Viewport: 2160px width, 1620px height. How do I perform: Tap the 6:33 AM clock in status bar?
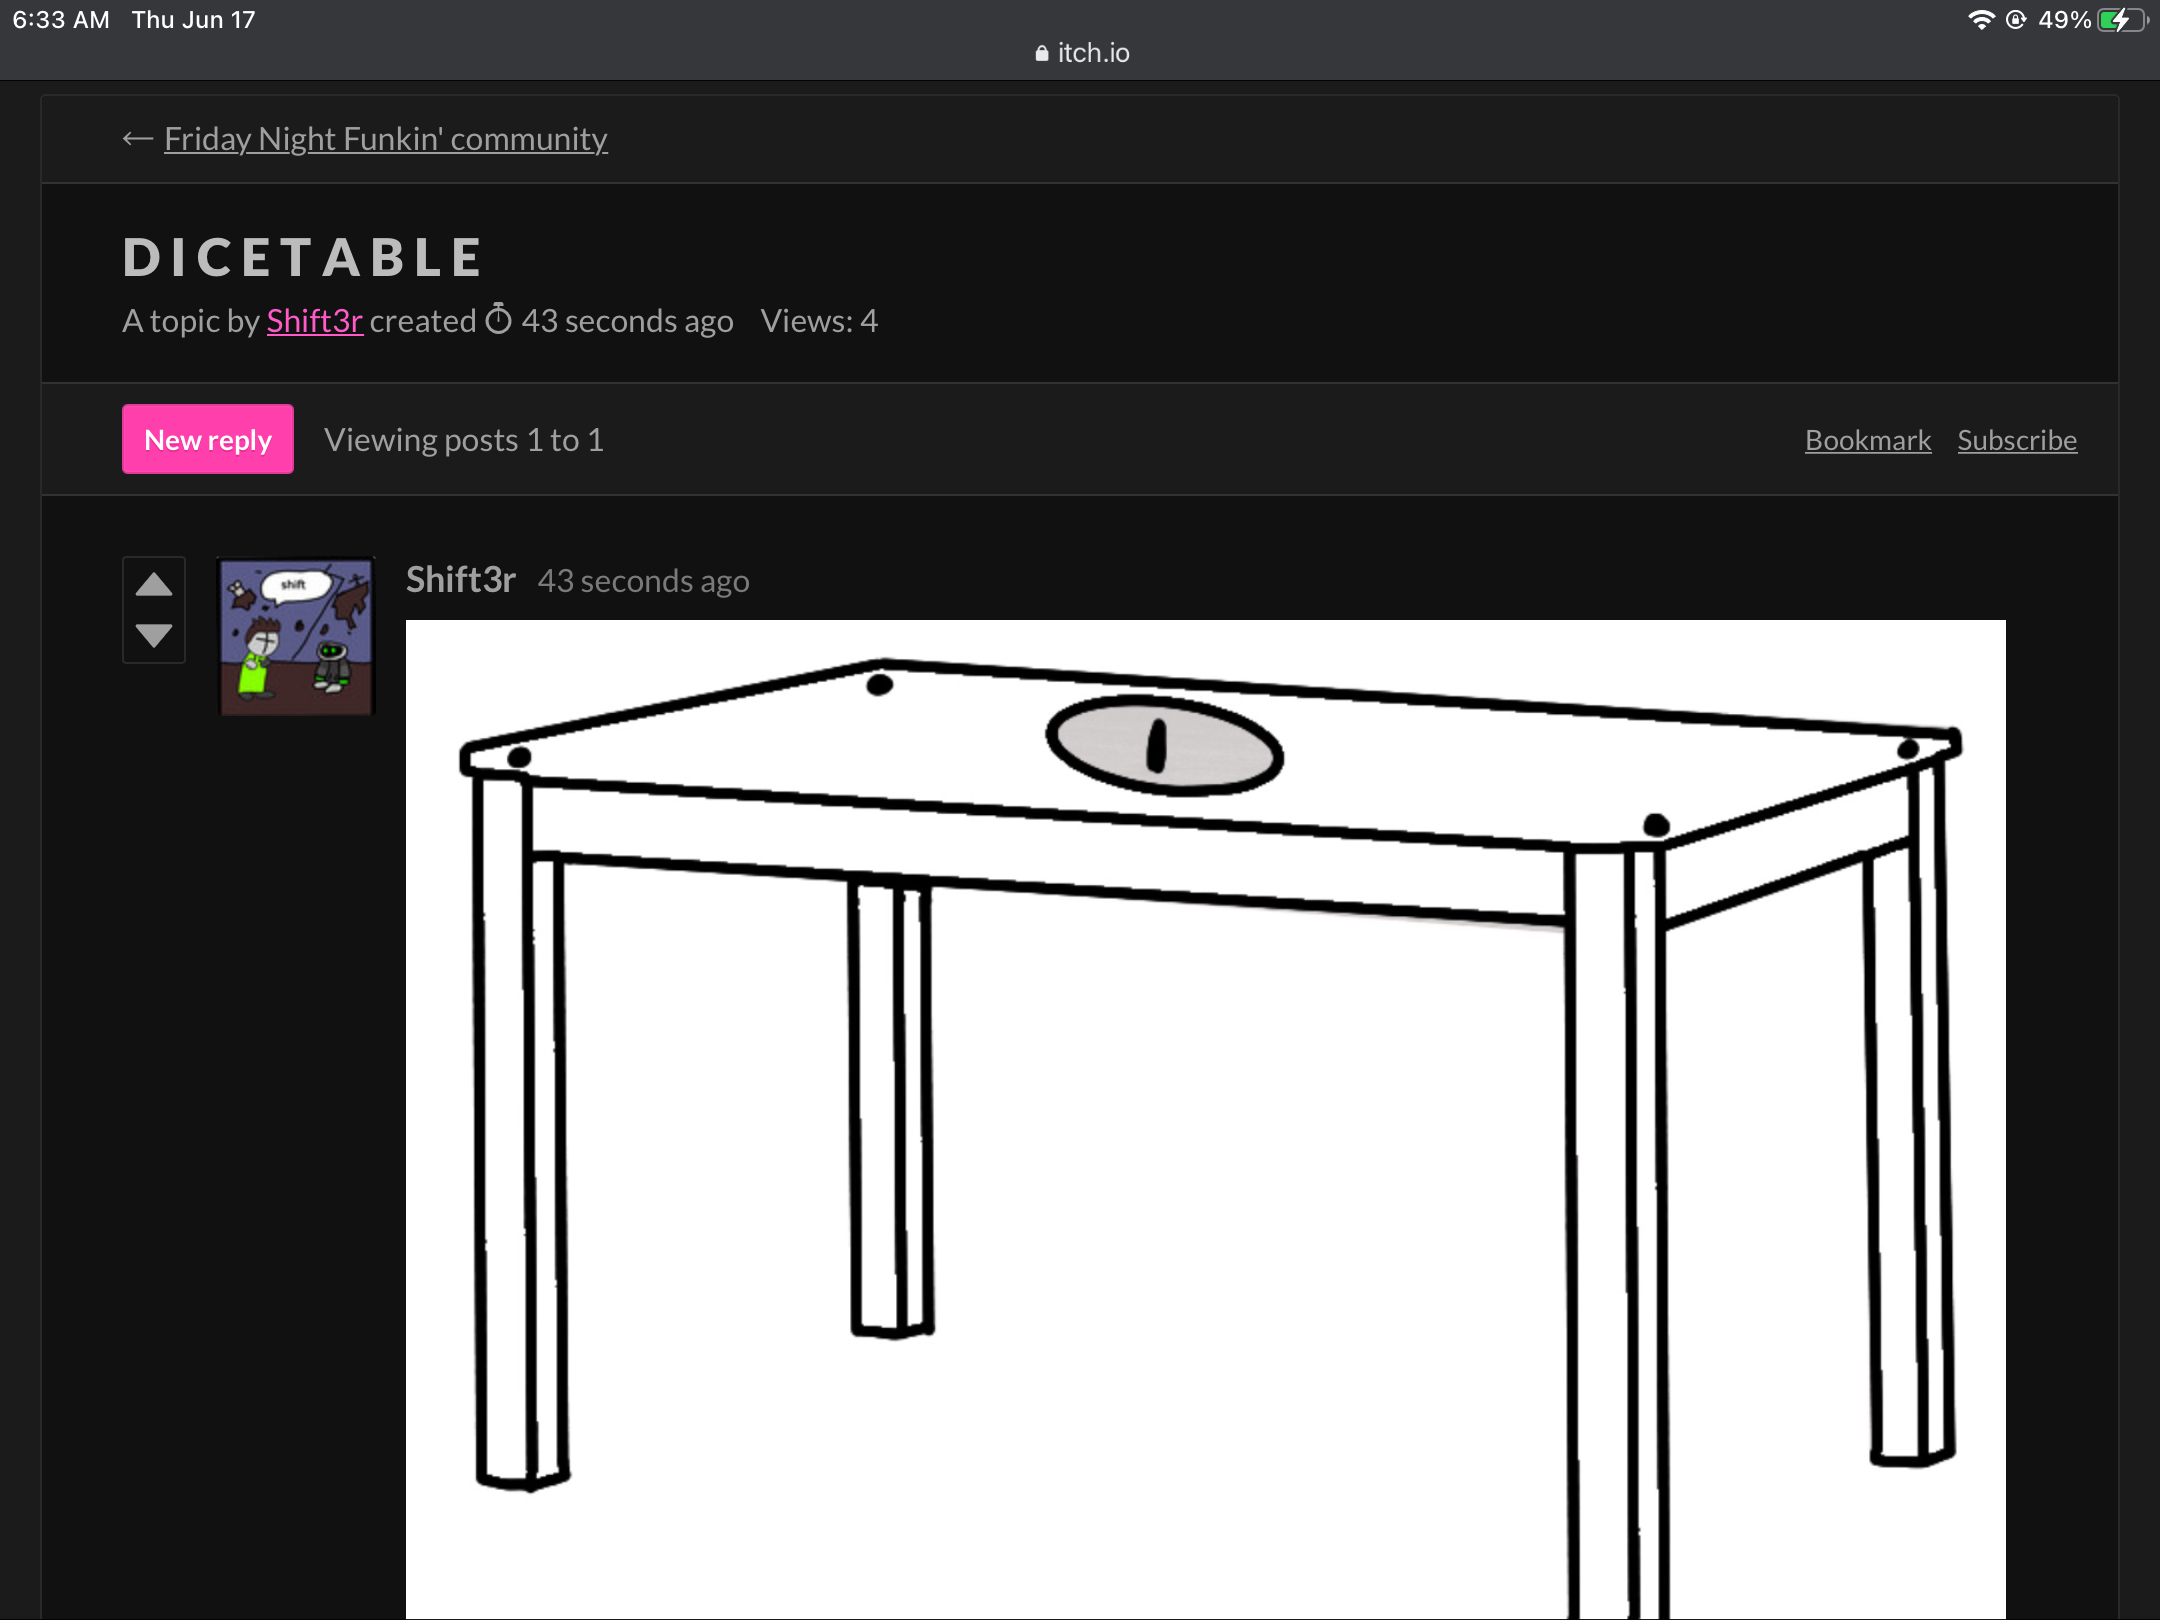[x=60, y=20]
